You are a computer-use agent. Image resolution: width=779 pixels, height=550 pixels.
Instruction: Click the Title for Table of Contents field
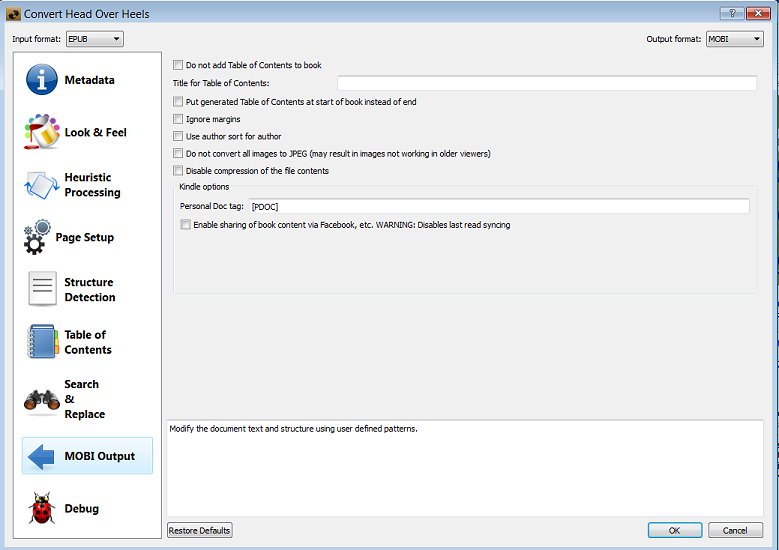[x=546, y=83]
